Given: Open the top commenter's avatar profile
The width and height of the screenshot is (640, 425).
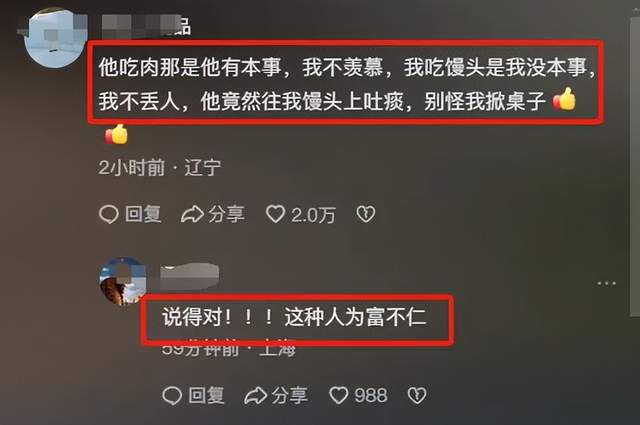Looking at the screenshot, I should (x=56, y=38).
